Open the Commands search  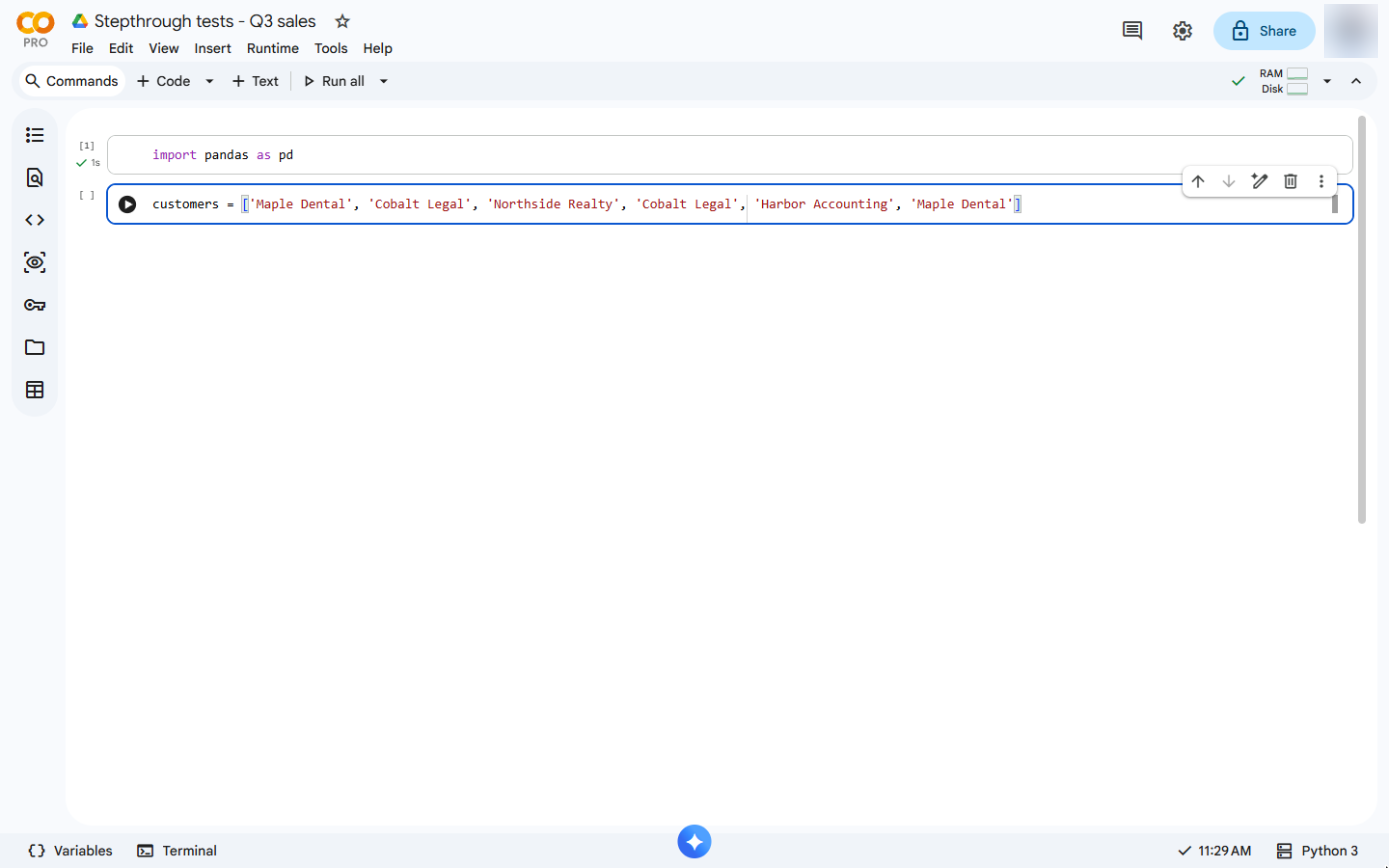(x=72, y=81)
